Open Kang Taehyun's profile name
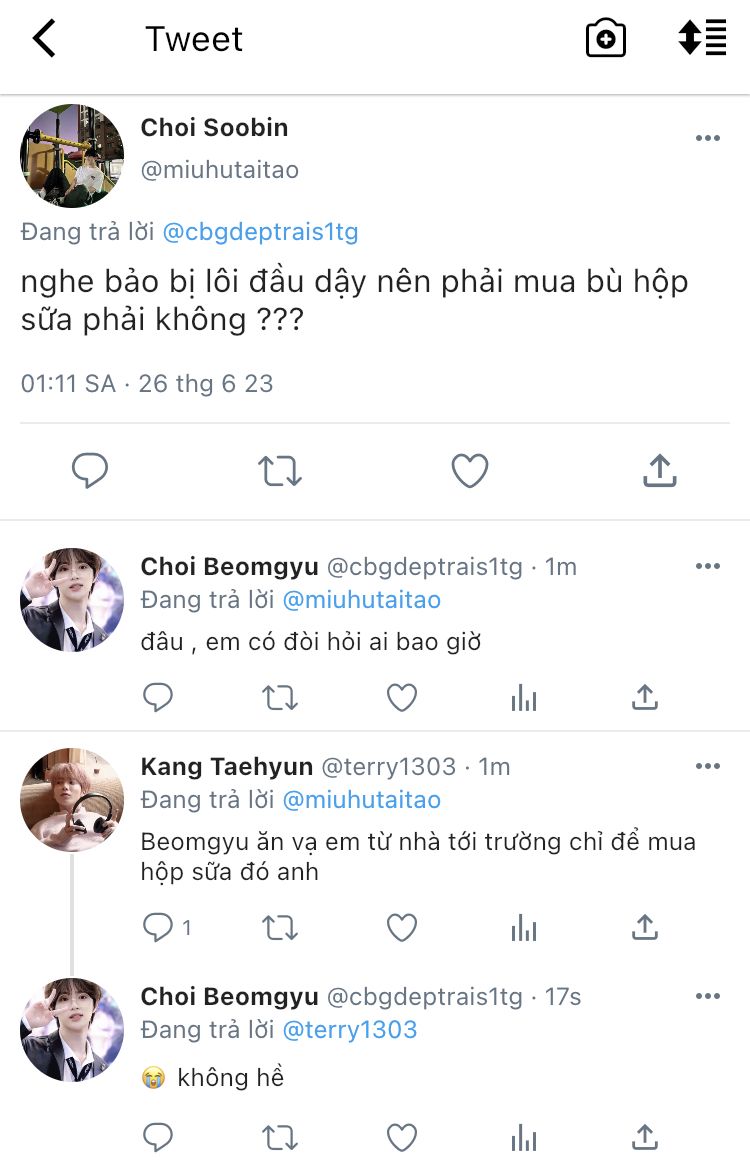This screenshot has height=1167, width=750. 225,767
